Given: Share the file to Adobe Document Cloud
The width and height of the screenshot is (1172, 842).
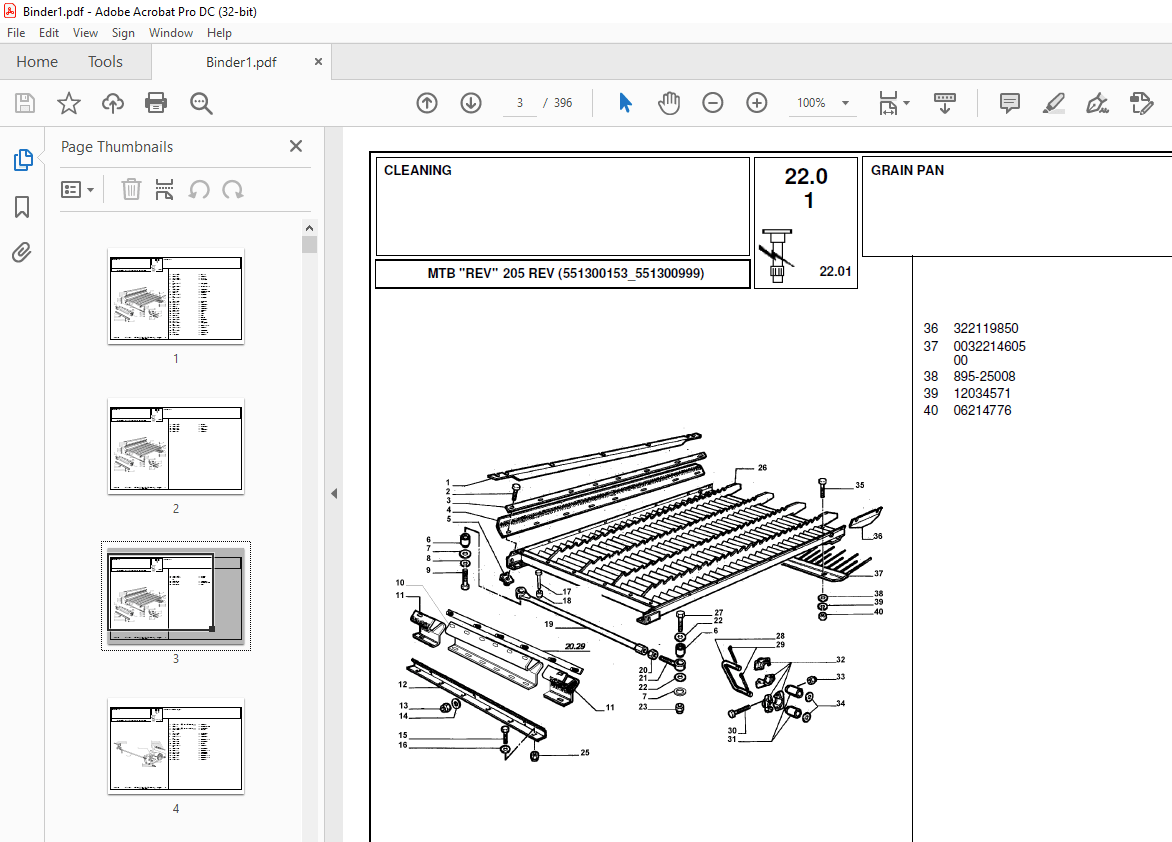Looking at the screenshot, I should click(x=112, y=102).
